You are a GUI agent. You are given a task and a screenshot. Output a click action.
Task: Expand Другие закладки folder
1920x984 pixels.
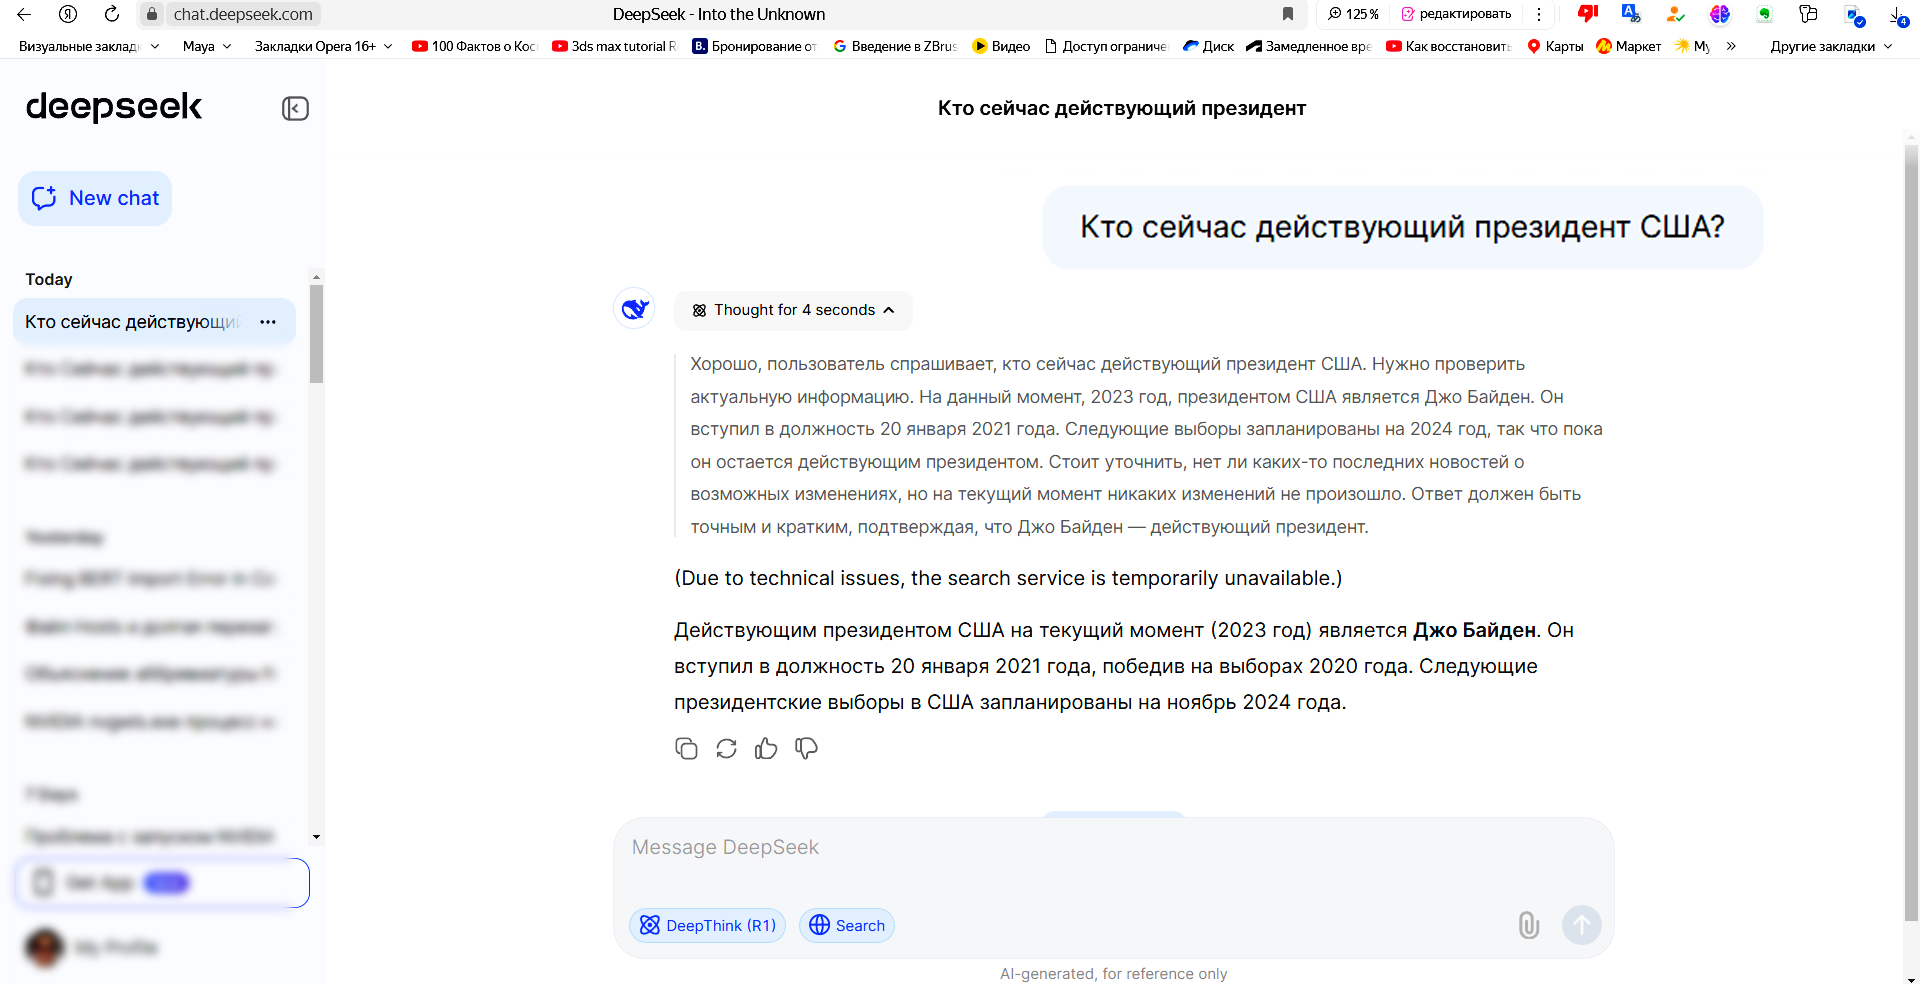click(1831, 46)
